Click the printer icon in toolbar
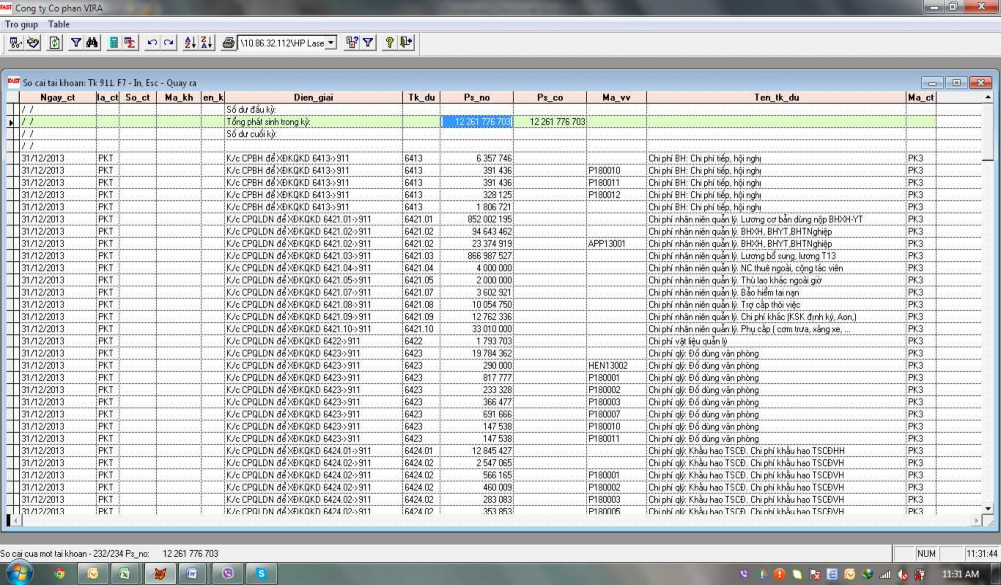This screenshot has height=585, width=1001. [x=229, y=43]
